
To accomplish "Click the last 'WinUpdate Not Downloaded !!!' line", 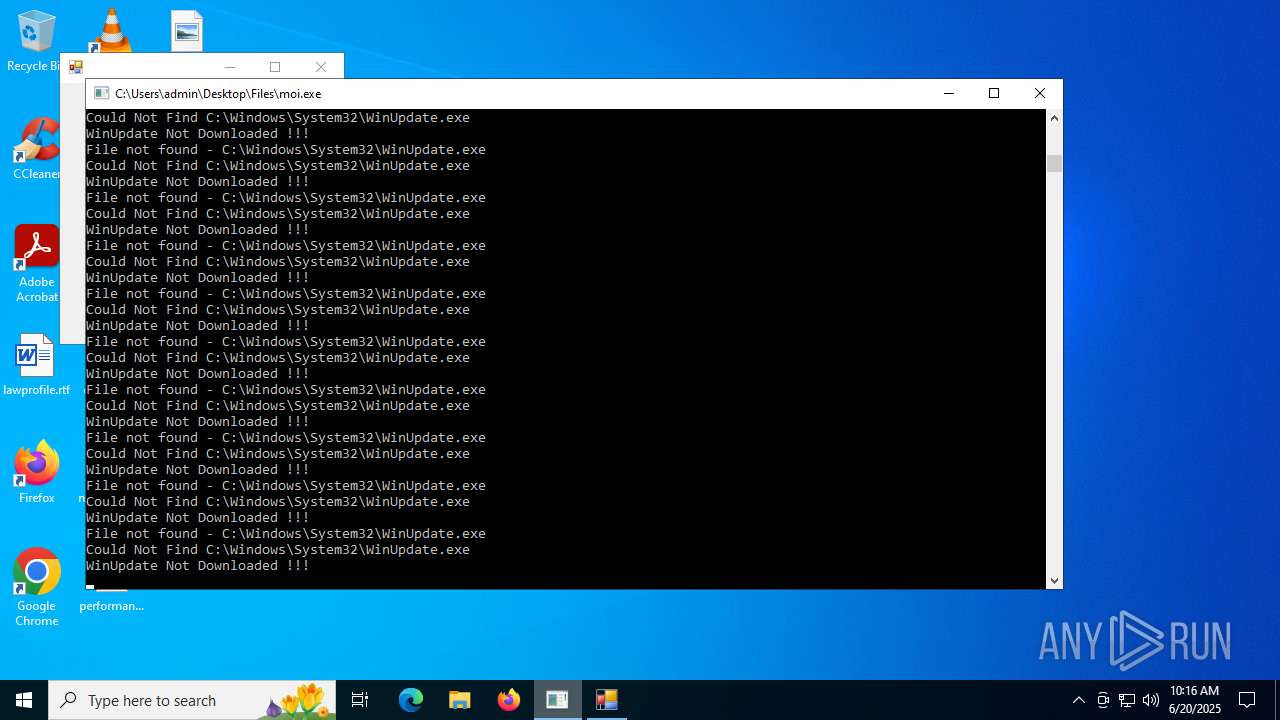I will (x=198, y=566).
